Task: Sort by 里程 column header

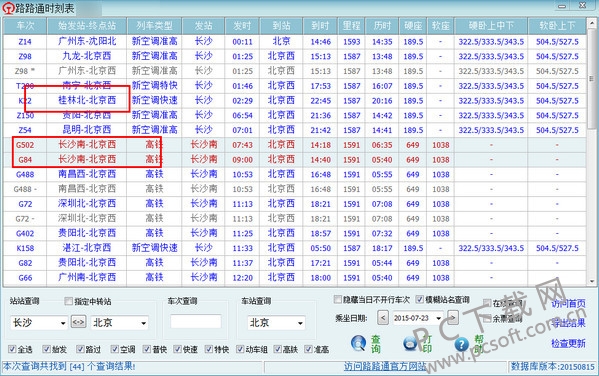Action: click(351, 26)
